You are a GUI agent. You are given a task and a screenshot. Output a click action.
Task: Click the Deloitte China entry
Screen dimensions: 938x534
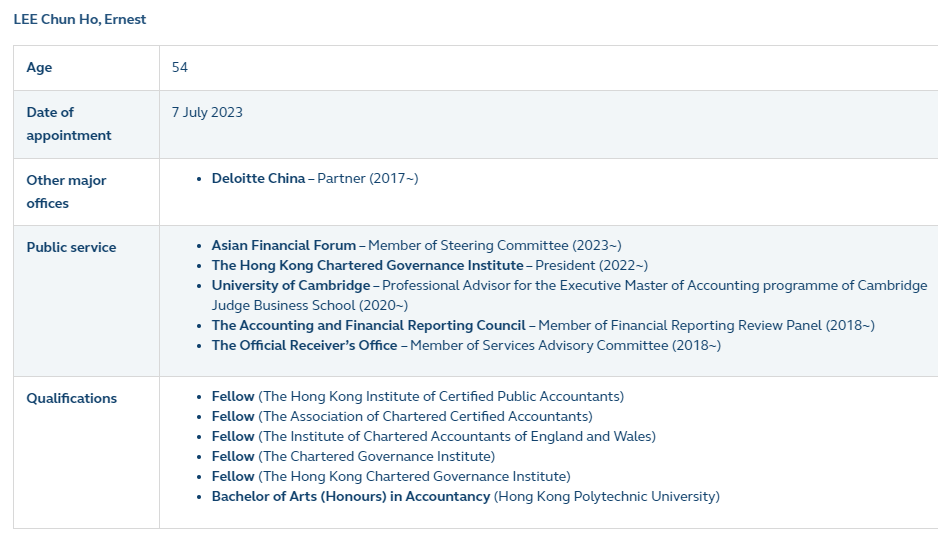pos(315,178)
